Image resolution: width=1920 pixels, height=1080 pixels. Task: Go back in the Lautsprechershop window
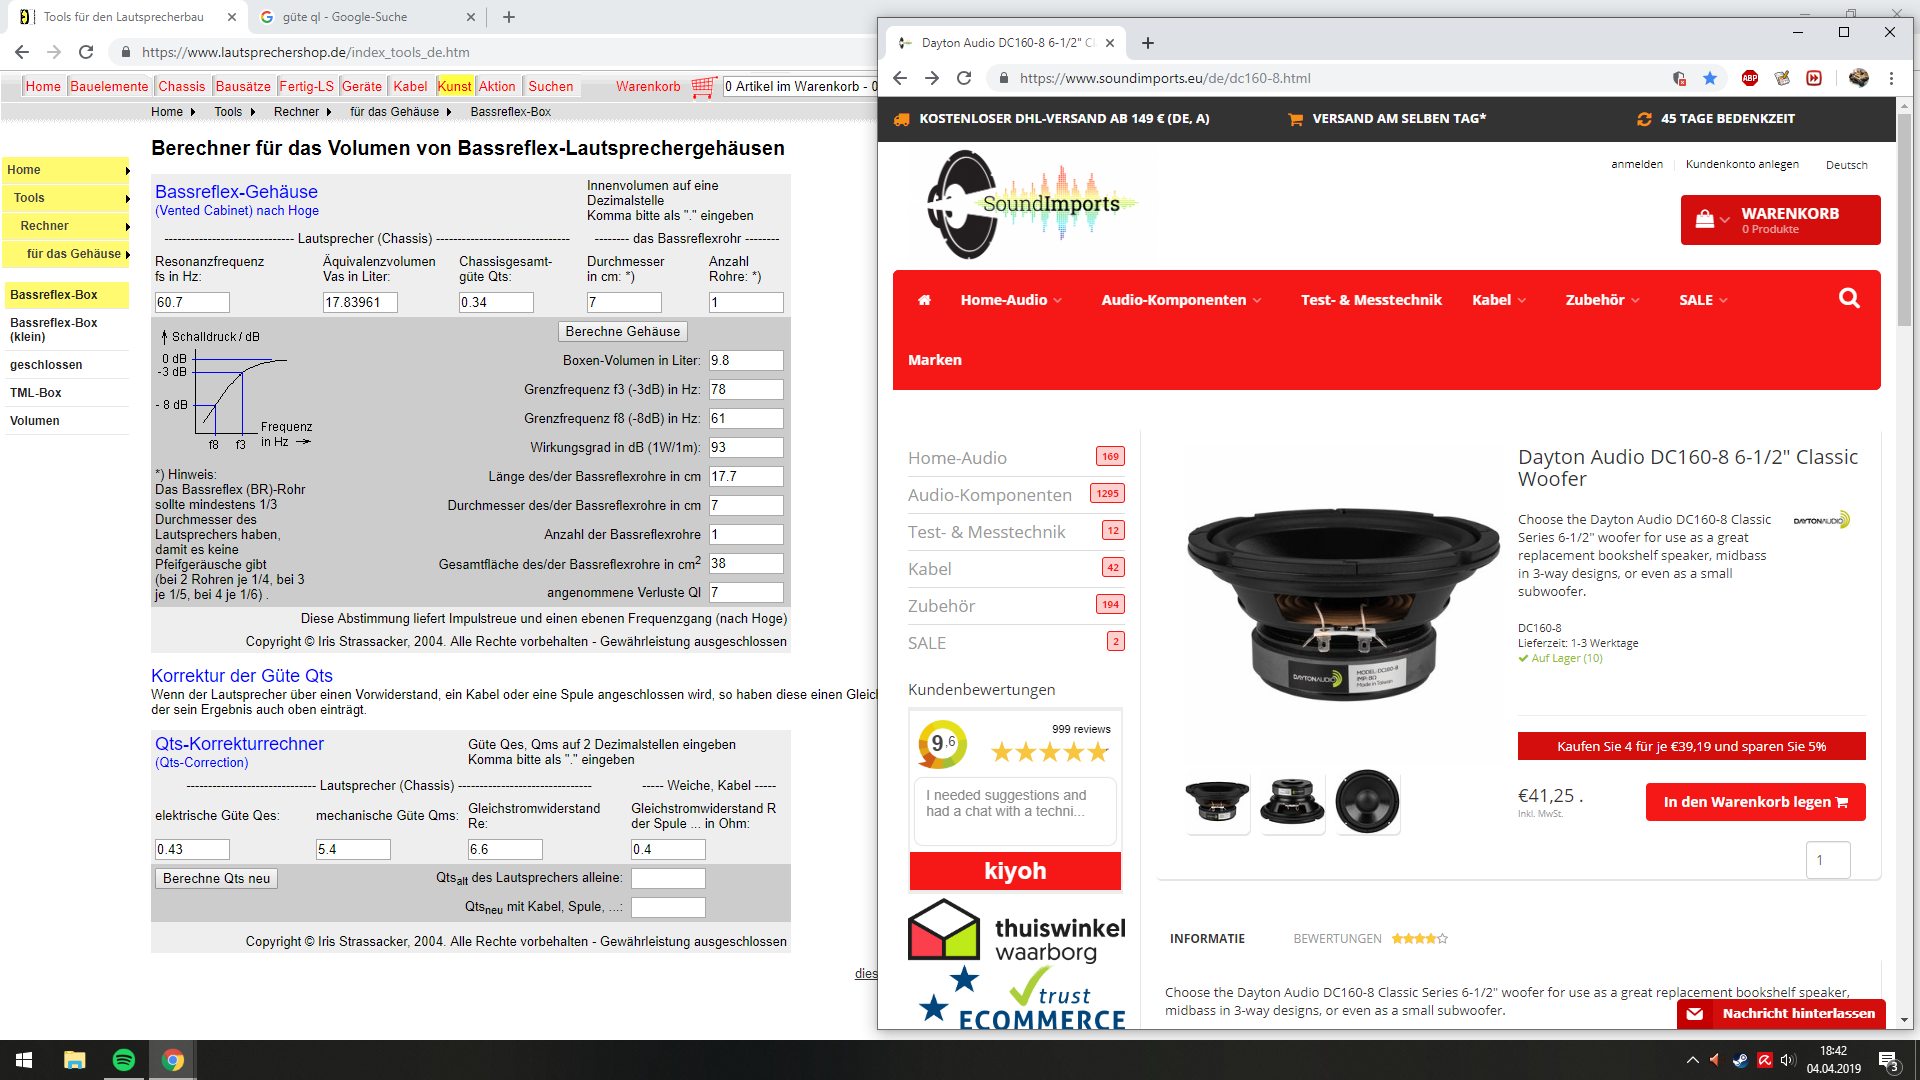coord(22,52)
